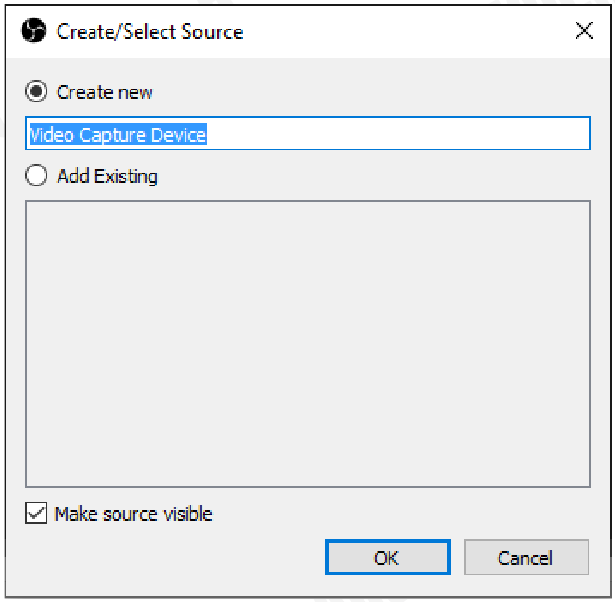Viewport: 615px width, 602px height.
Task: Choose the Add Existing radio button
Action: coord(36,175)
